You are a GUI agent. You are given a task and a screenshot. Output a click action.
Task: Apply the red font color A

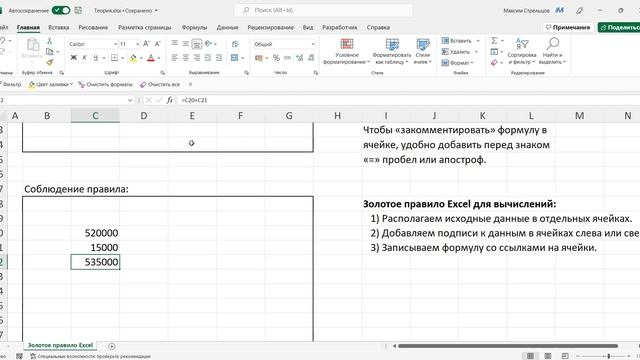tap(151, 58)
